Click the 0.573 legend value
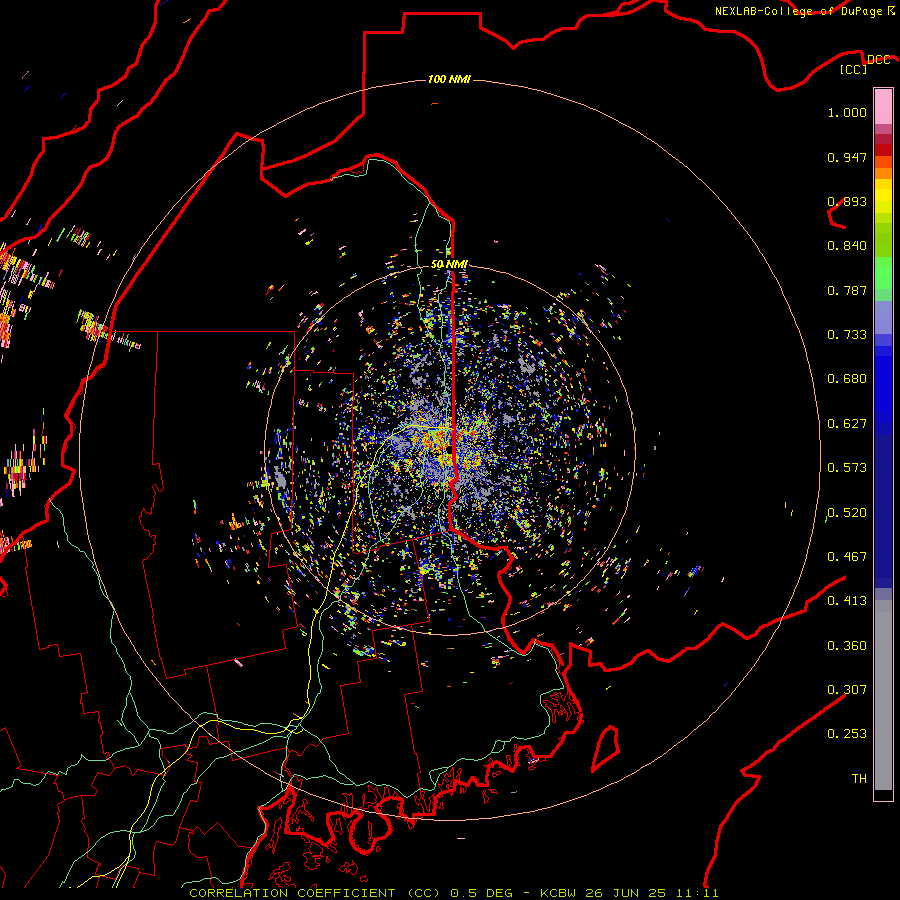The width and height of the screenshot is (900, 900). click(x=847, y=468)
